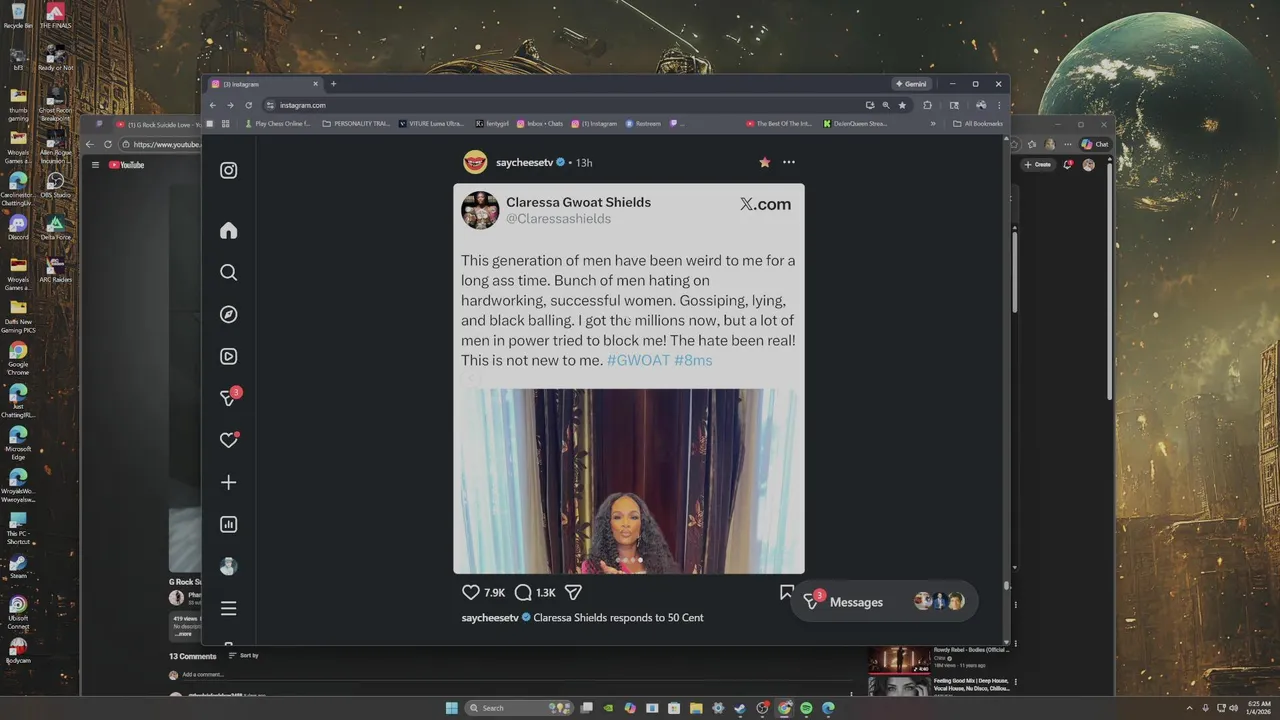Viewport: 1280px width, 720px height.
Task: Share the saycheesetv post
Action: (x=573, y=592)
